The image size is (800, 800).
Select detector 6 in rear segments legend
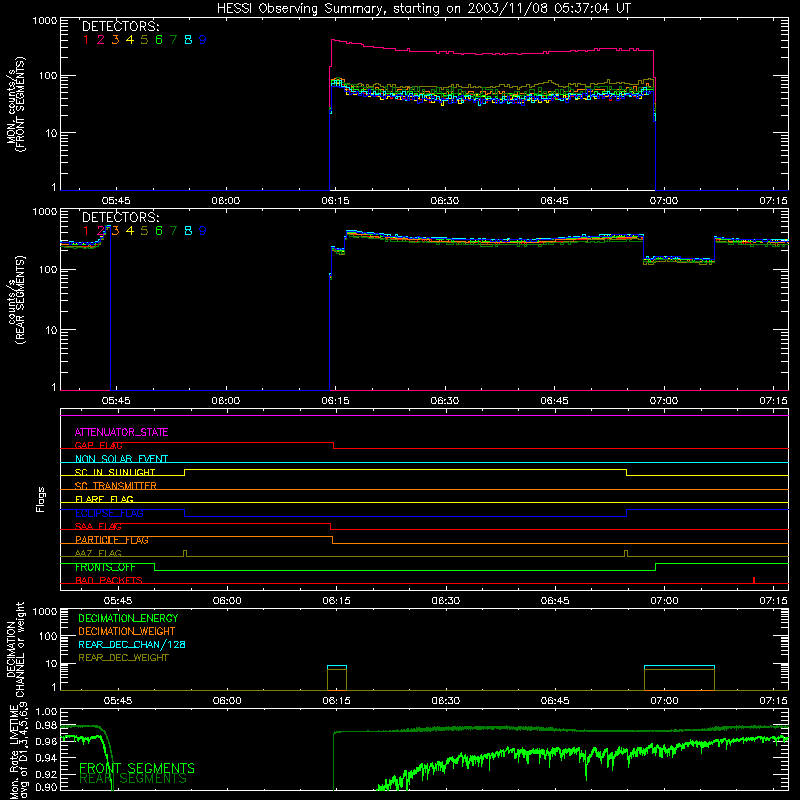pos(159,231)
